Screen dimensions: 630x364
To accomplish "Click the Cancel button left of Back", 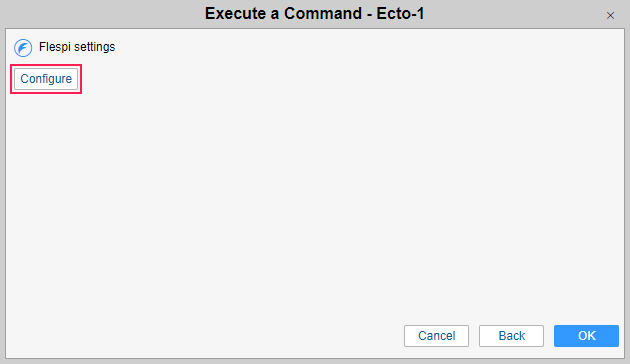I will pos(436,336).
